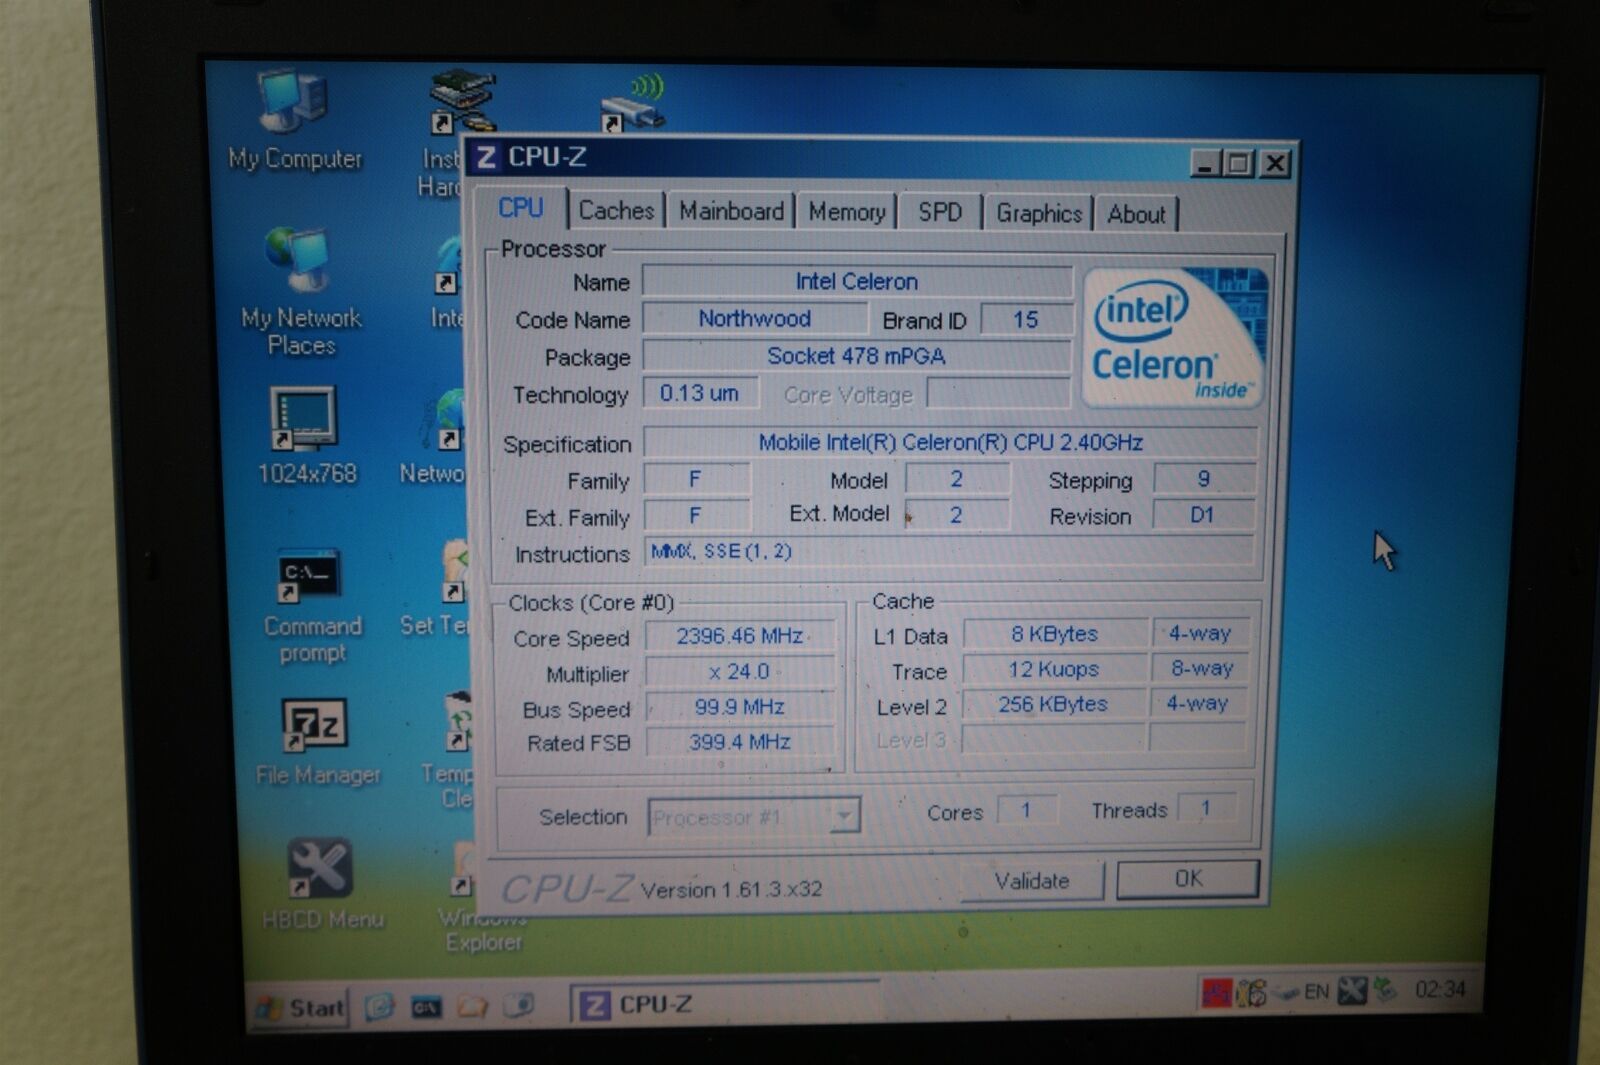Click the Intel Celeron inside logo

pyautogui.click(x=1174, y=337)
